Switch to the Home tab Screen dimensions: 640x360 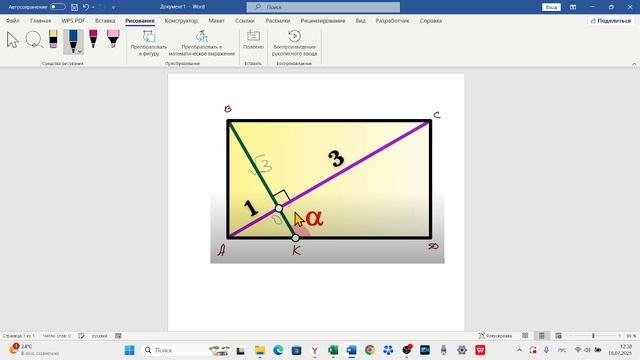pyautogui.click(x=40, y=20)
